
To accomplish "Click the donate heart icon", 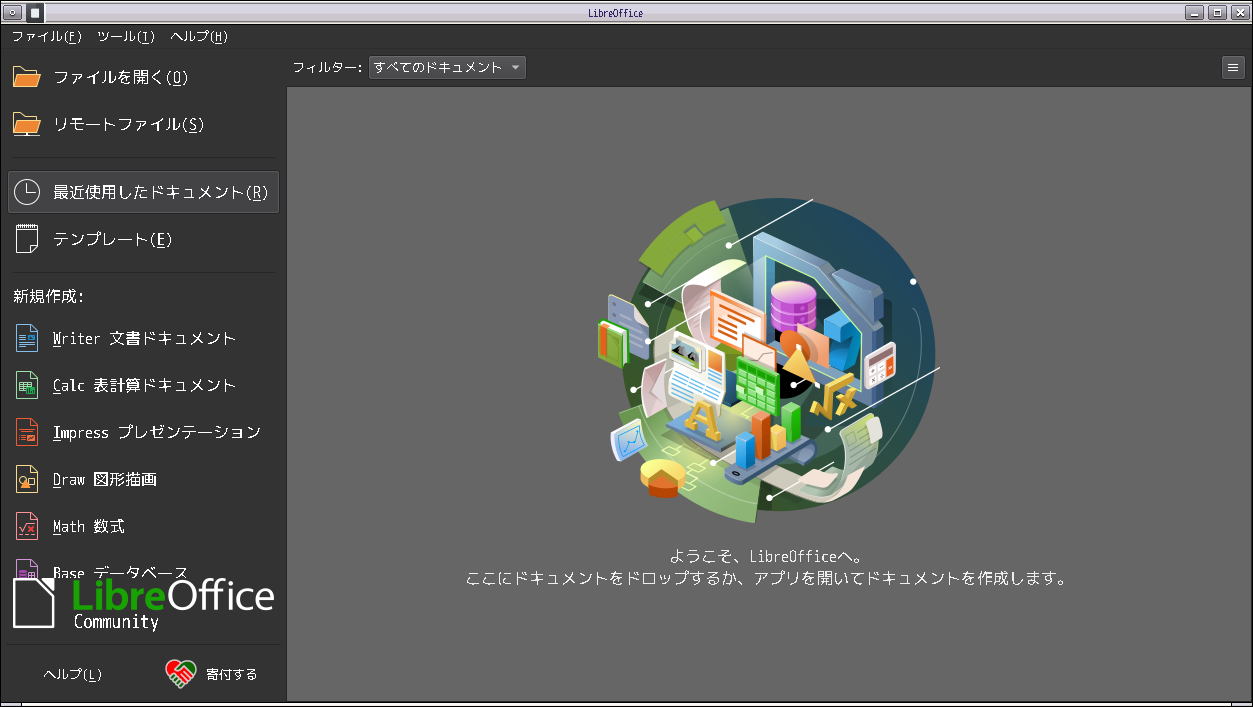I will (x=180, y=673).
